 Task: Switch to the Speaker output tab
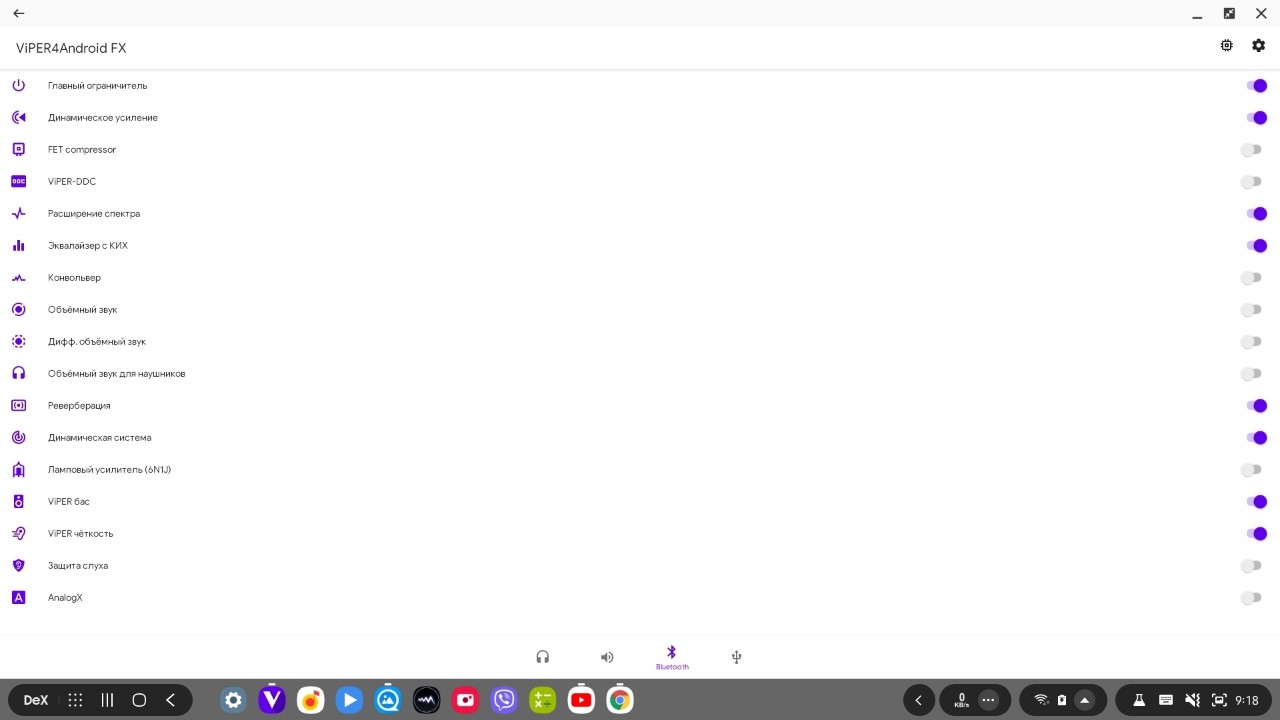point(607,657)
